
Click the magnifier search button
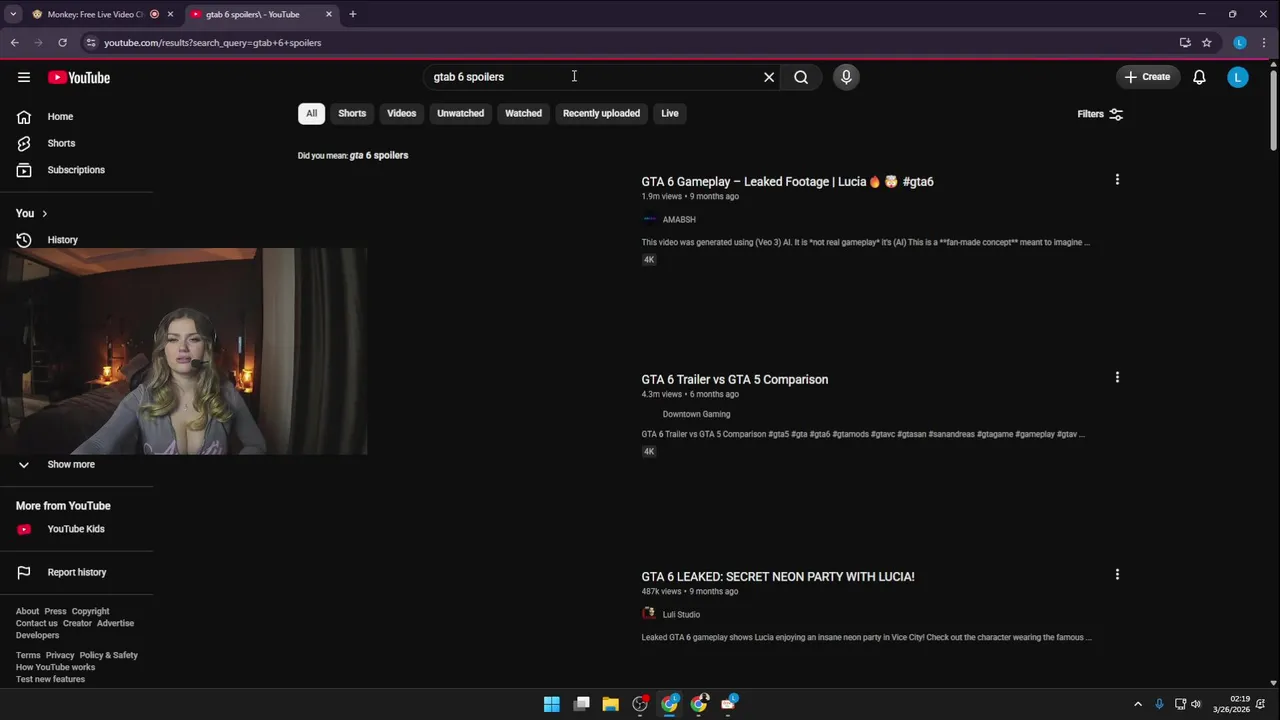click(801, 77)
